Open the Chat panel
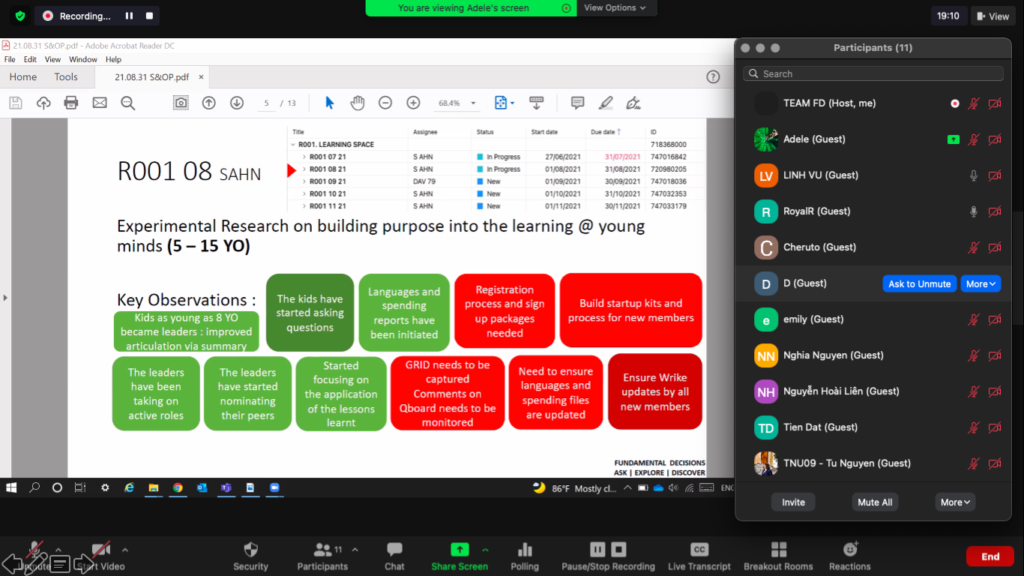This screenshot has width=1024, height=576. tap(394, 550)
